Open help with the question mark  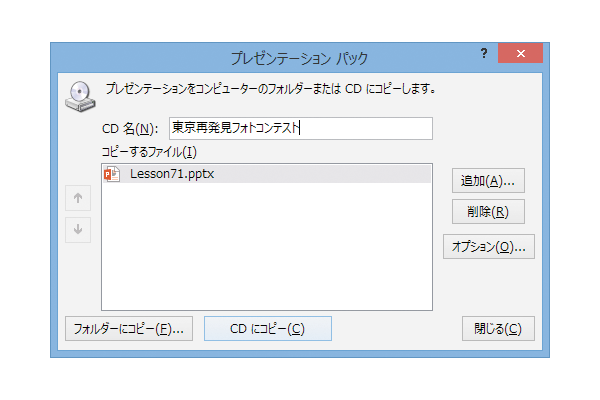[484, 53]
